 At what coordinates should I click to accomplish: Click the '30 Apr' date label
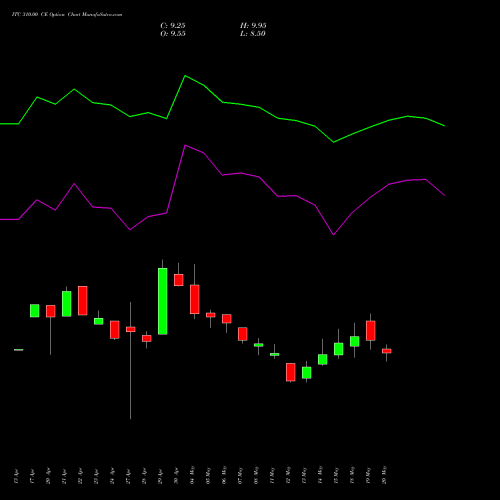coord(176,477)
